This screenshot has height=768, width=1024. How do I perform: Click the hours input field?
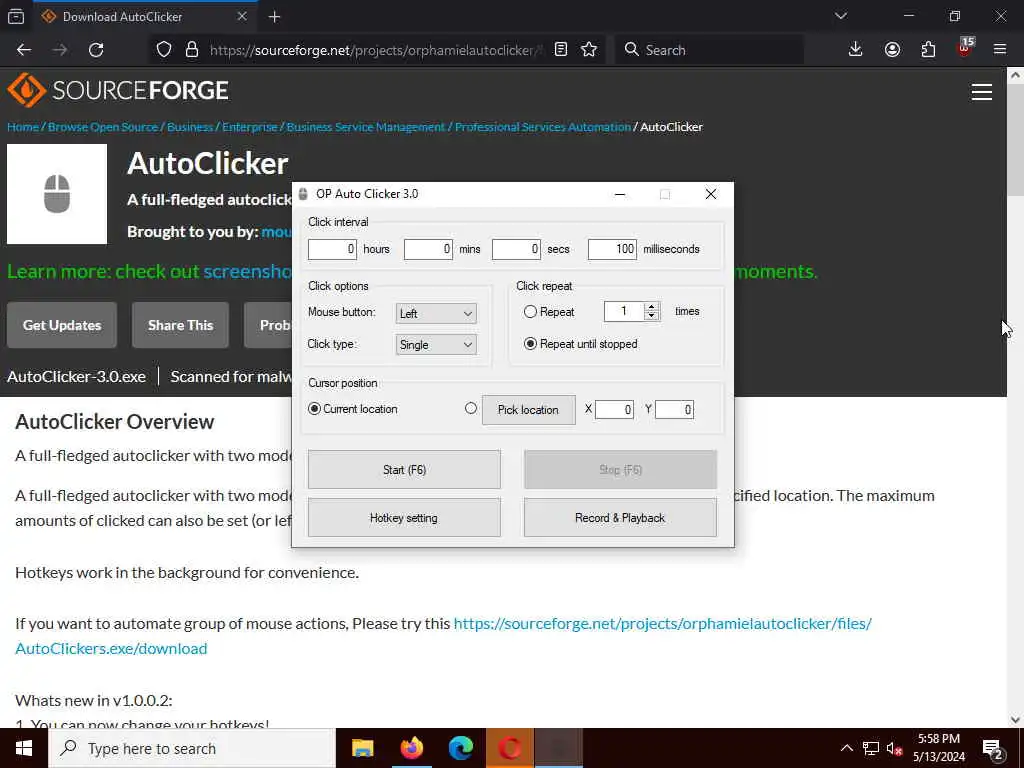[332, 249]
